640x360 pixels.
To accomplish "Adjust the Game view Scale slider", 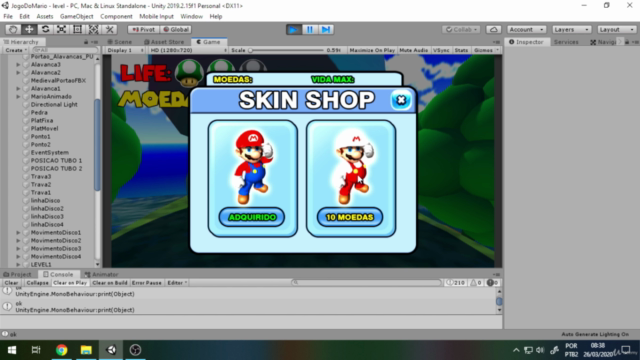I will [287, 50].
